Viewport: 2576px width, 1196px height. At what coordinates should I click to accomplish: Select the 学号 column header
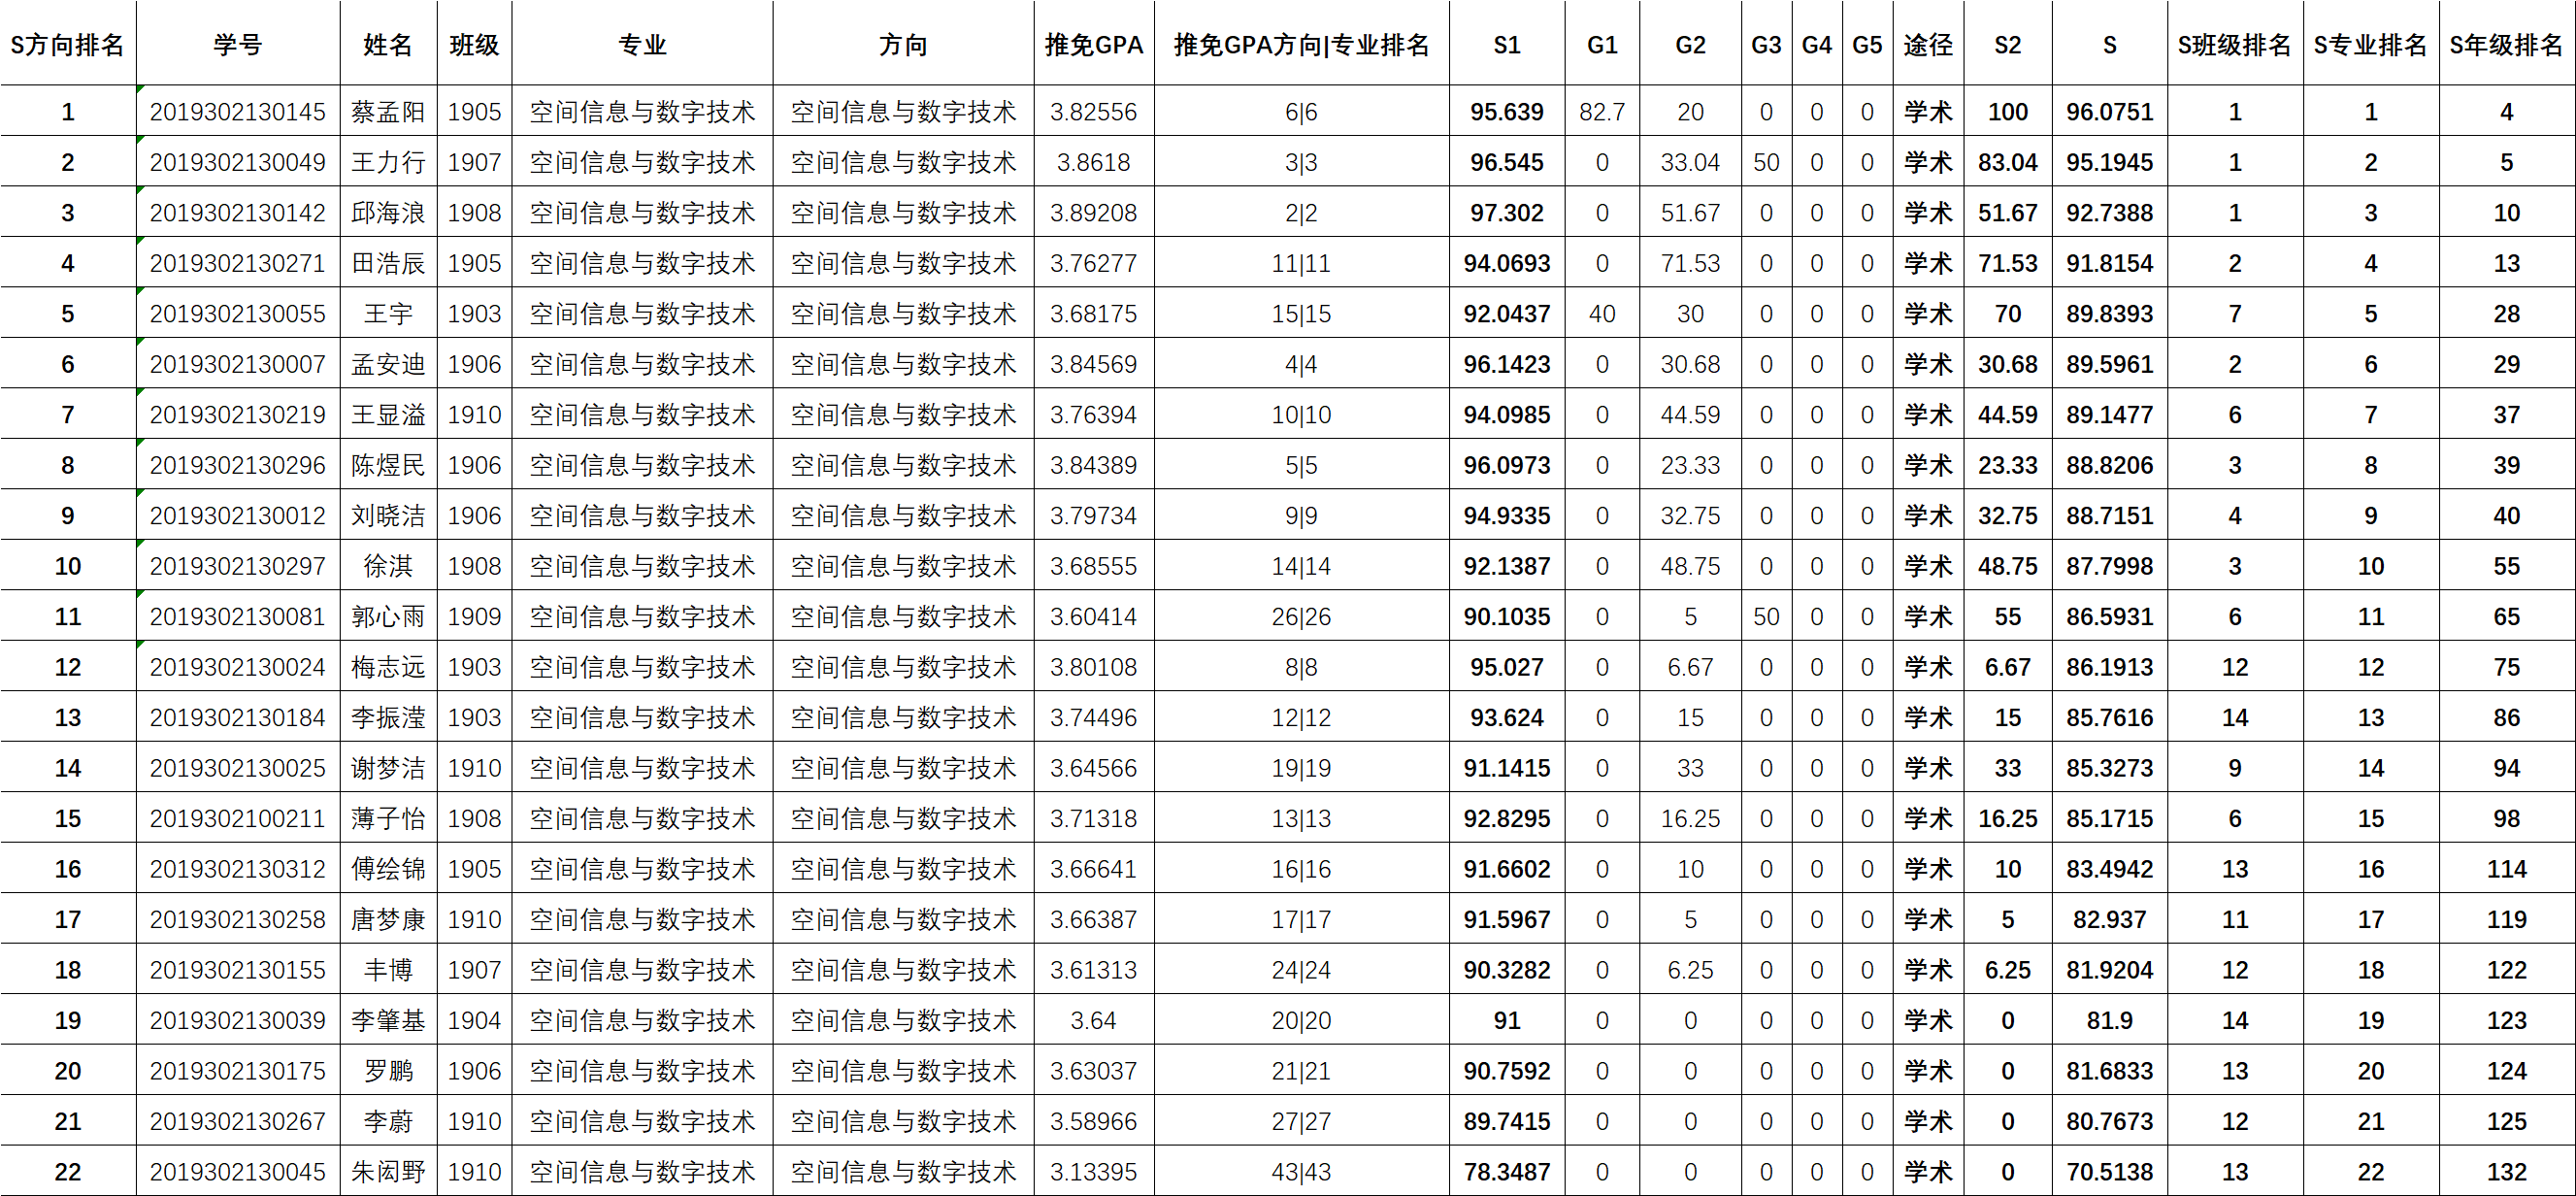point(238,45)
